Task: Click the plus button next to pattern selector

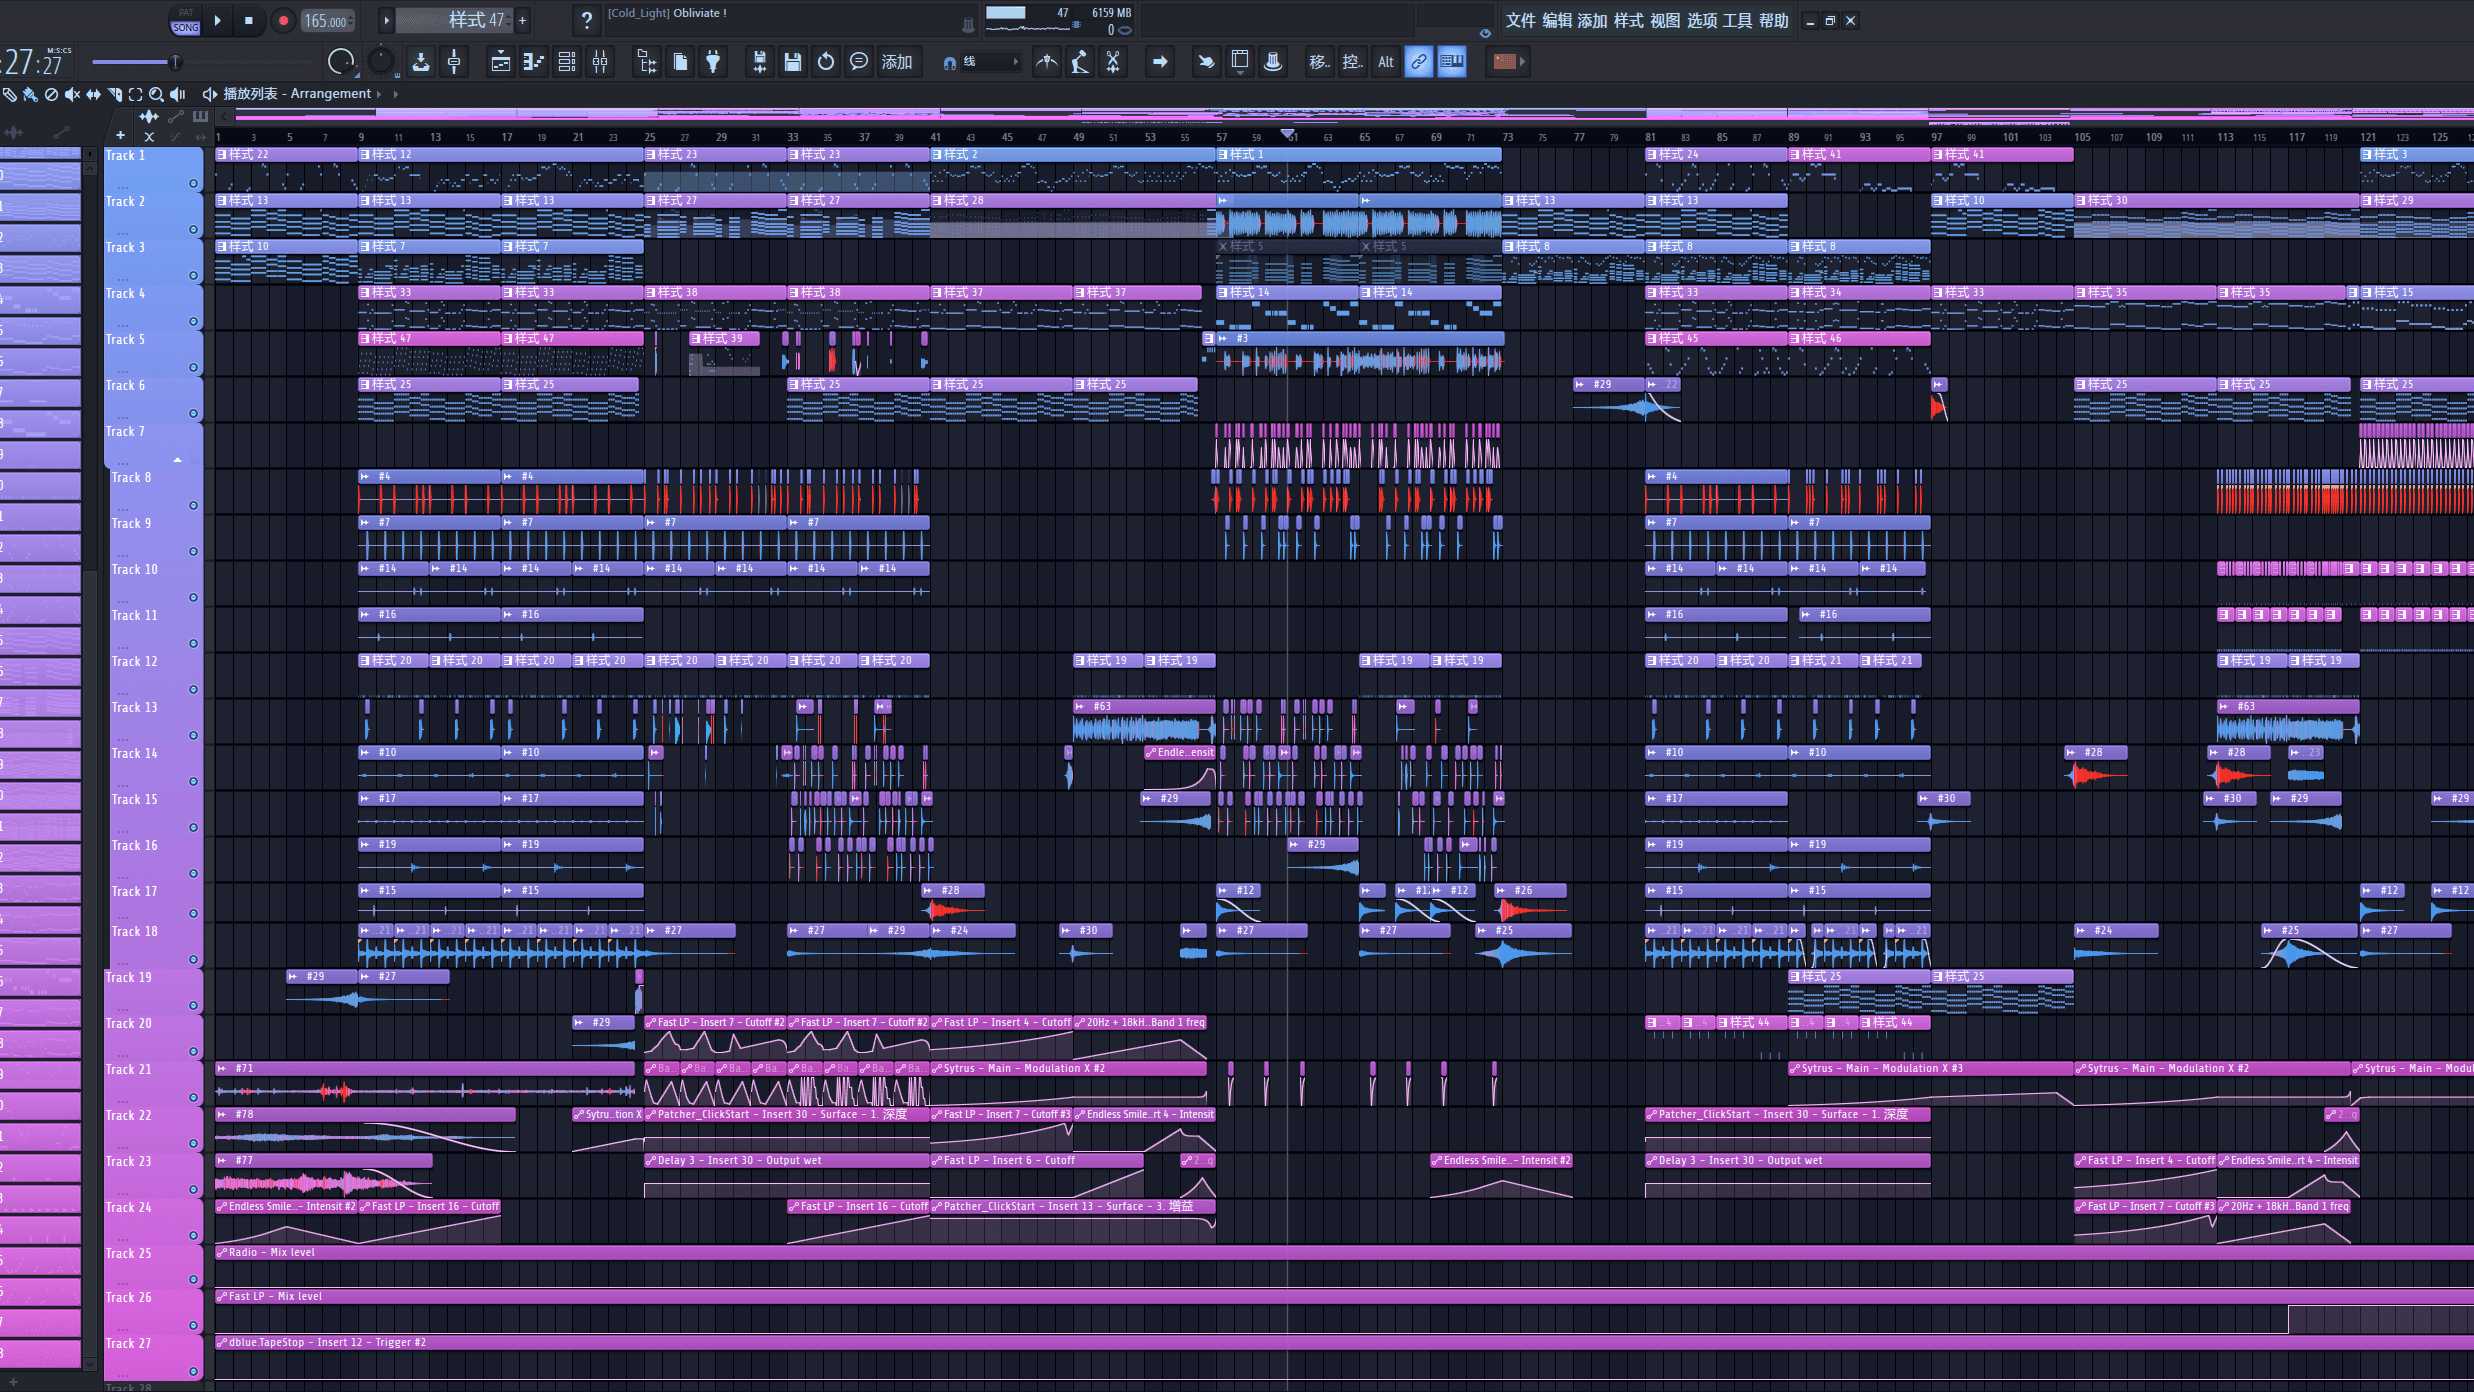Action: (522, 20)
